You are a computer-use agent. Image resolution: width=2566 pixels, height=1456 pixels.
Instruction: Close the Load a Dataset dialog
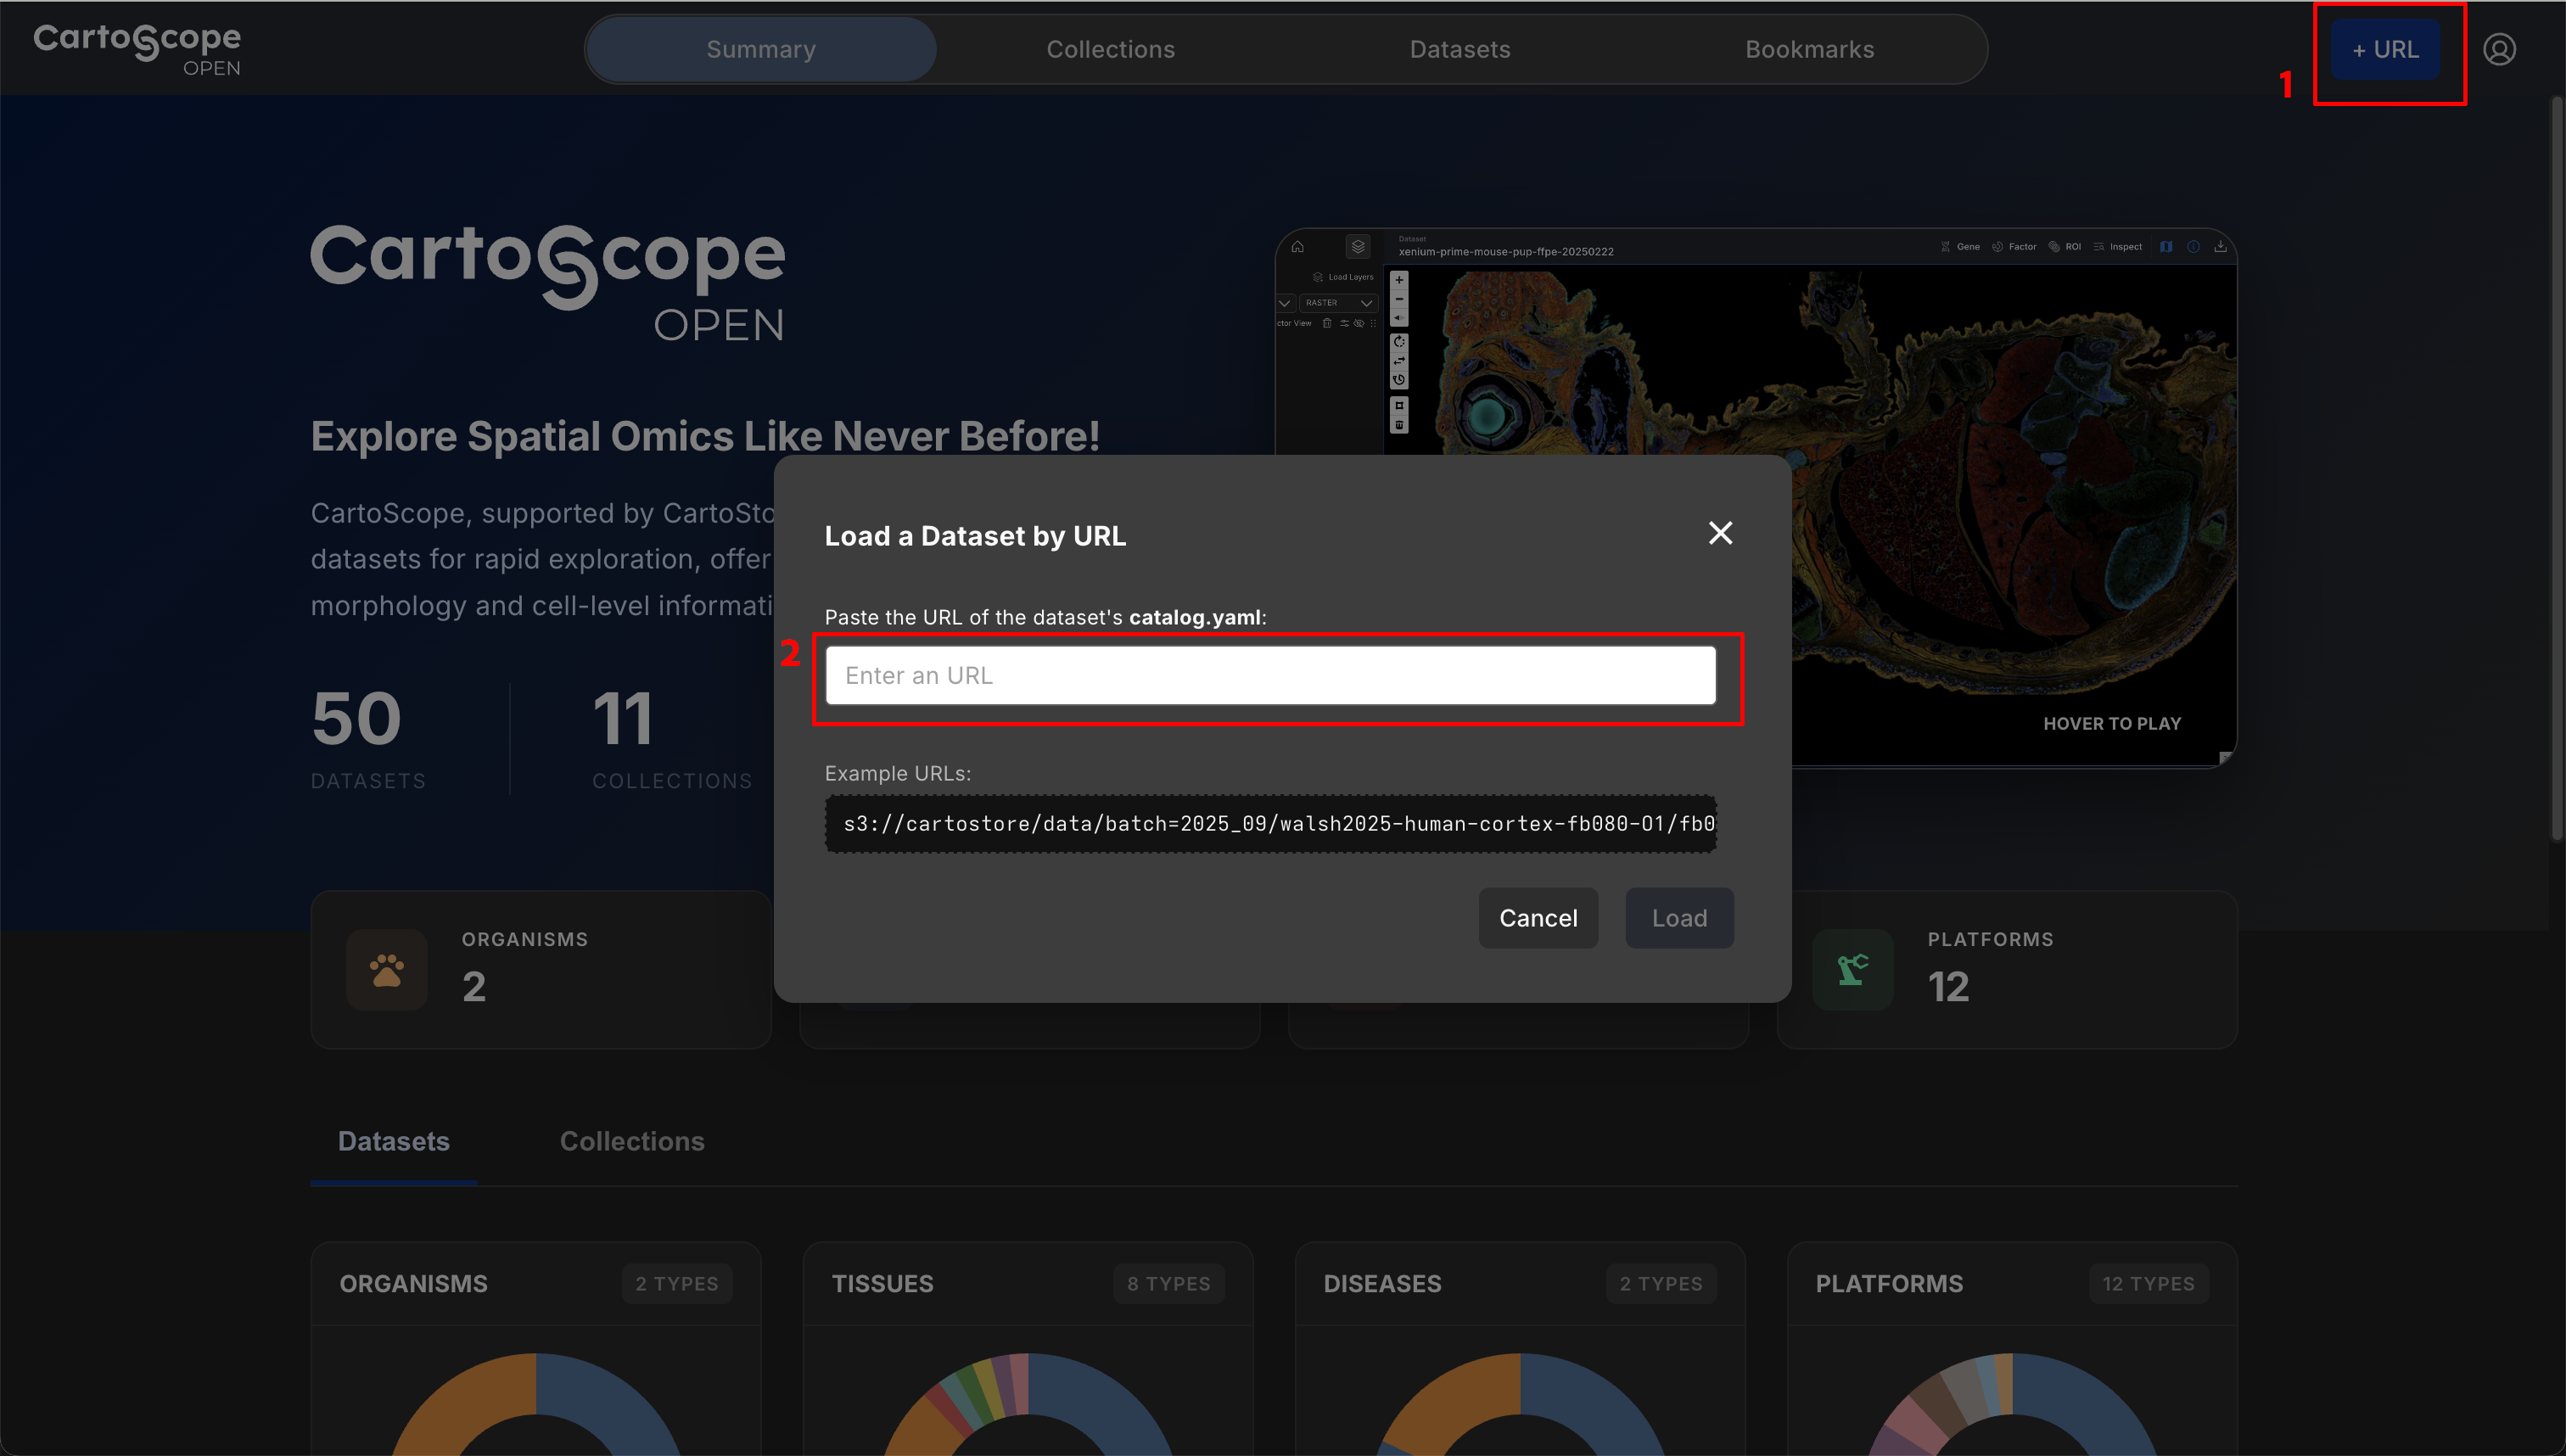coord(1720,533)
